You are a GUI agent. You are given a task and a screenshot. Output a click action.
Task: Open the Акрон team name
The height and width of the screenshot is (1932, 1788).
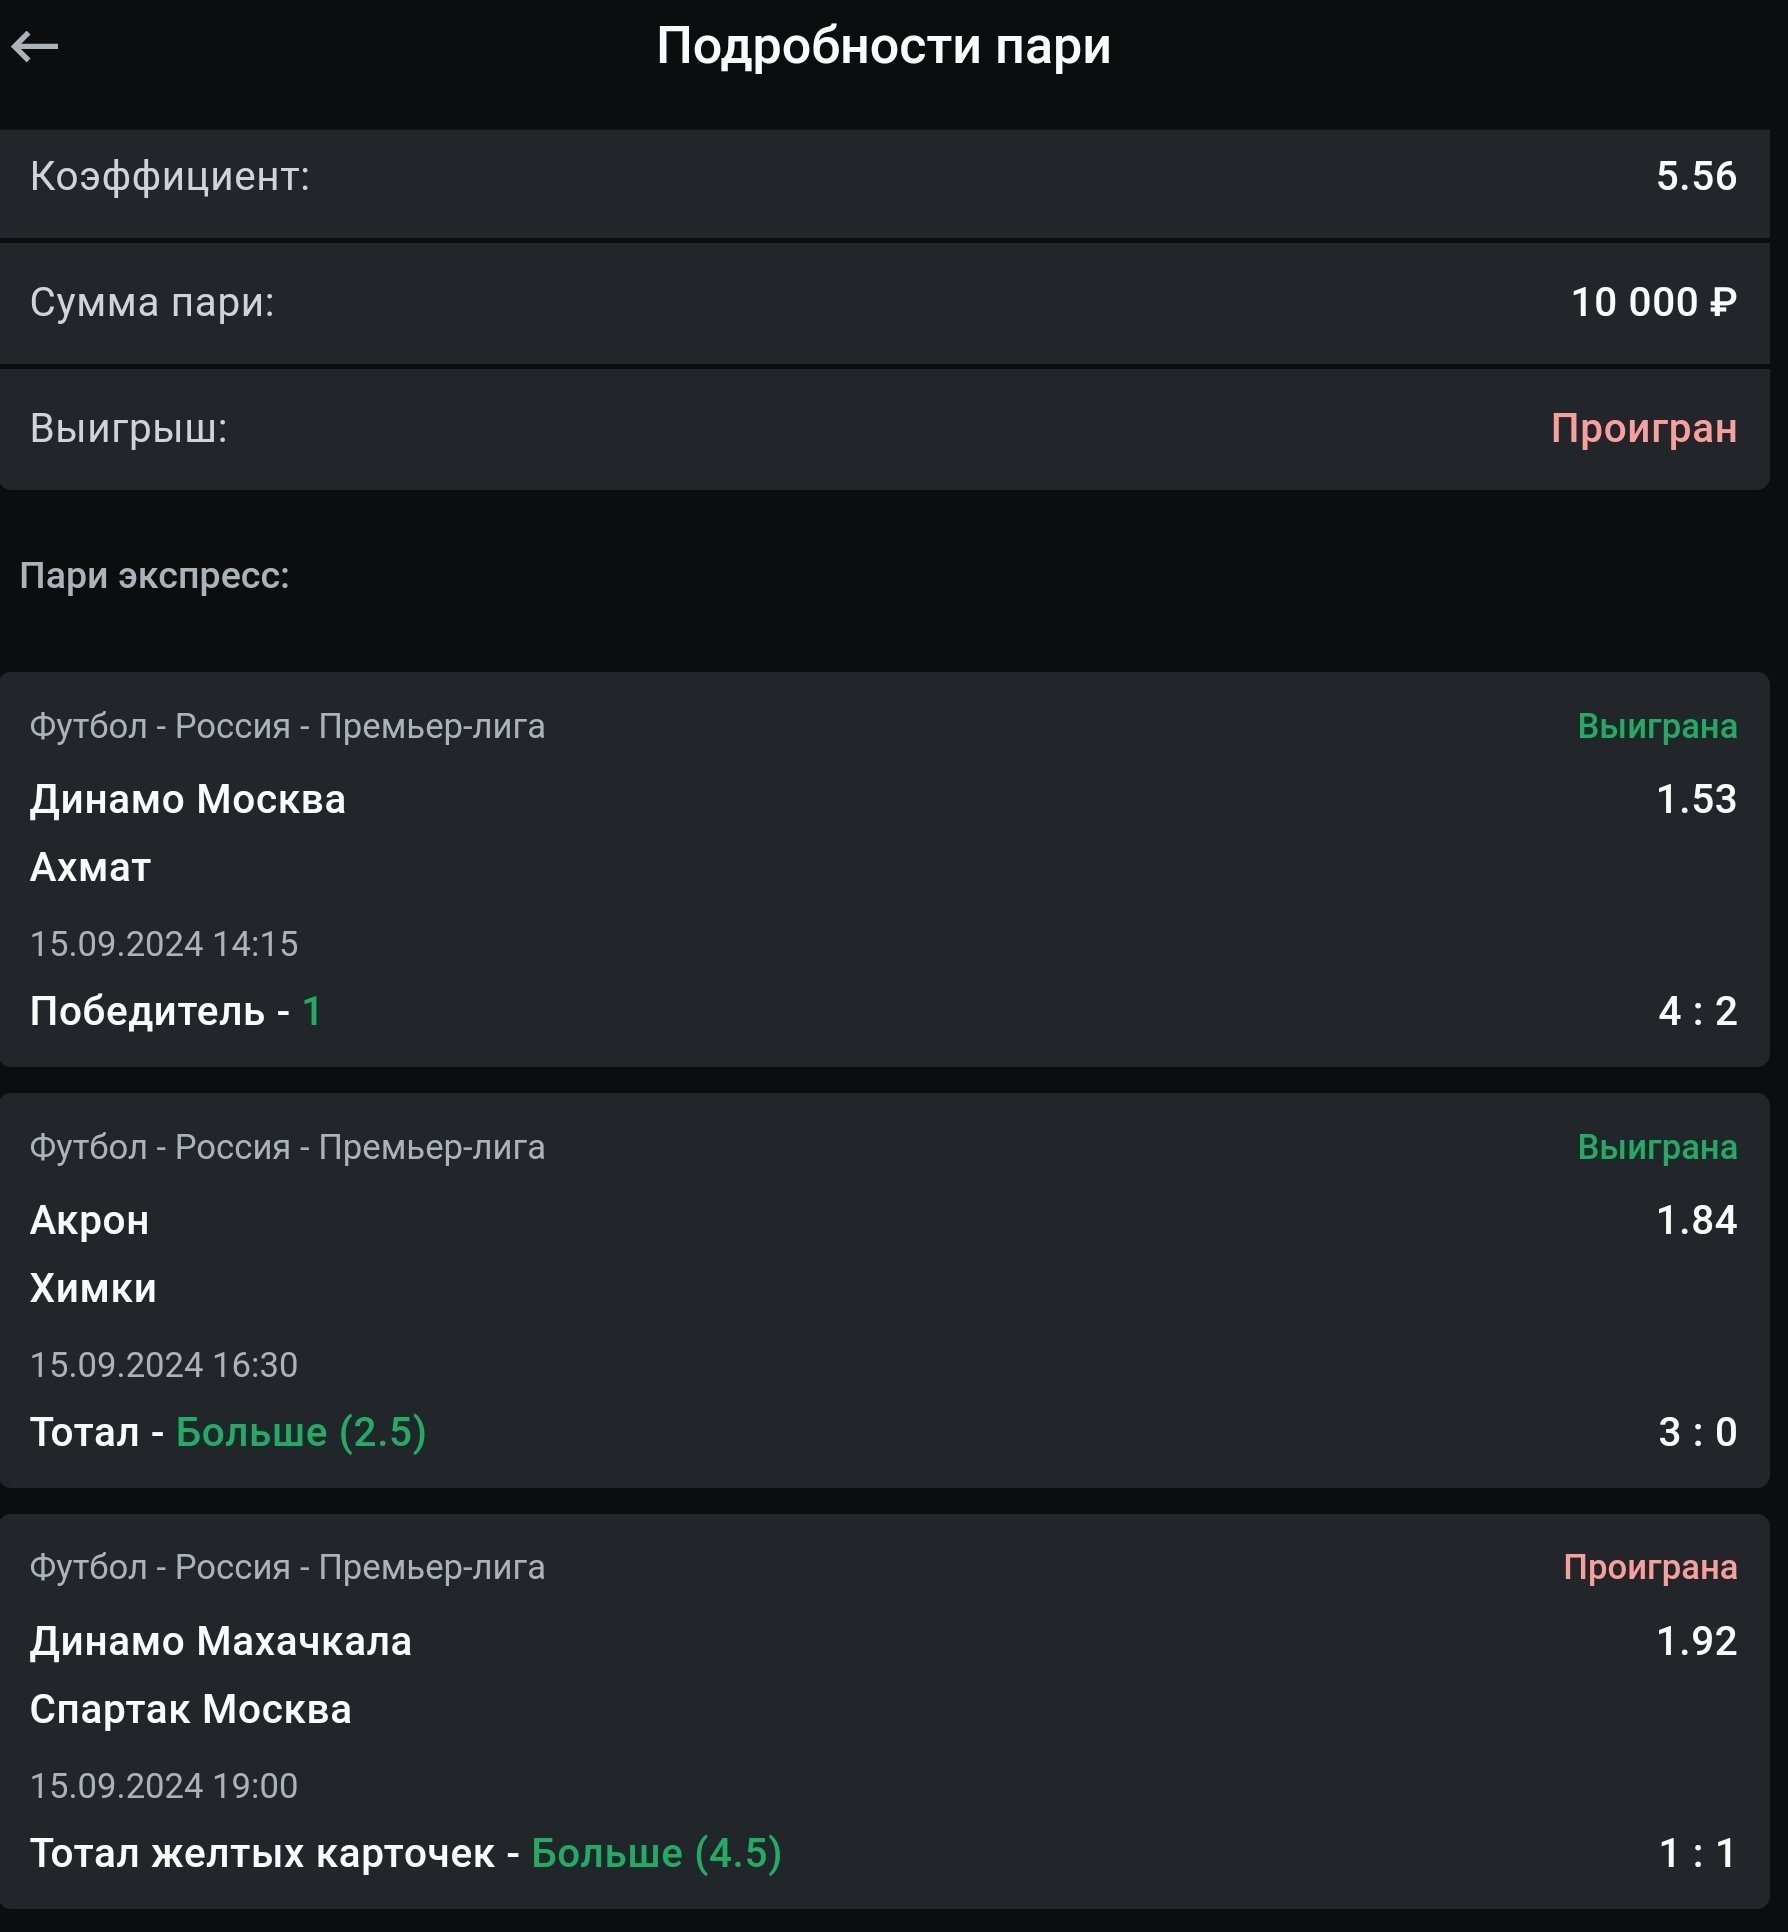tap(89, 1220)
